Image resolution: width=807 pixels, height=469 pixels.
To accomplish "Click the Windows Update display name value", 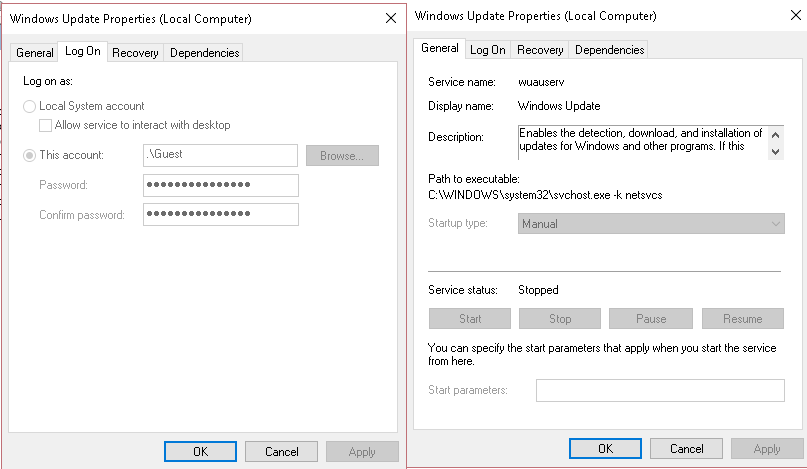I will point(559,106).
